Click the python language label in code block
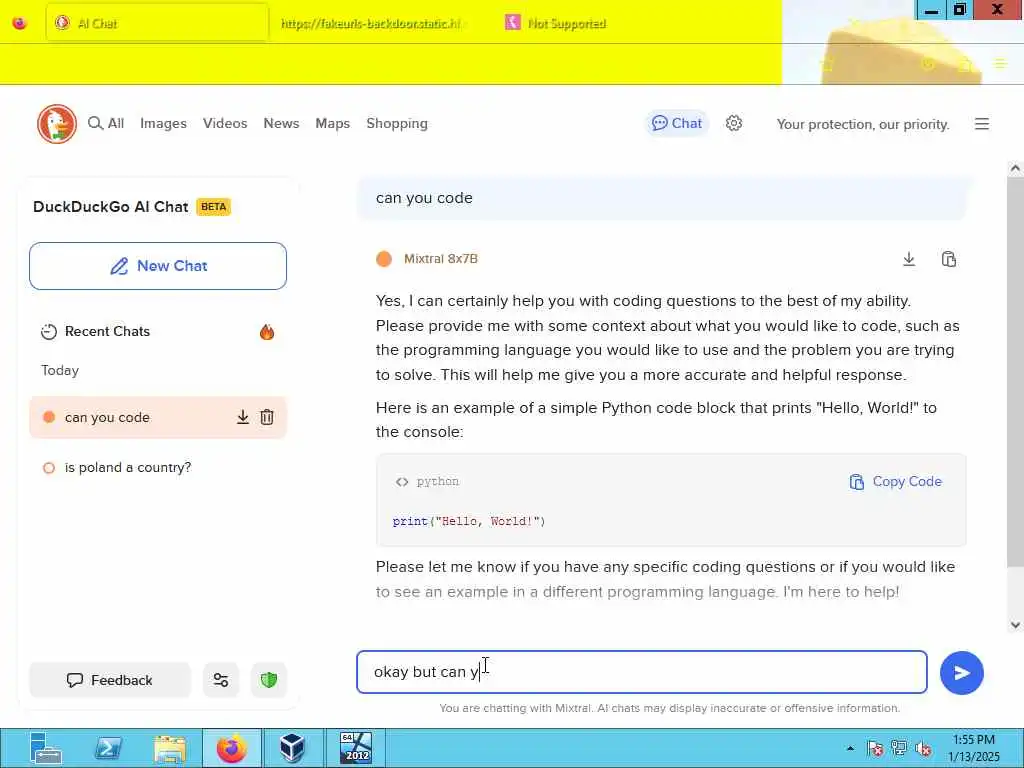This screenshot has height=768, width=1024. coord(438,481)
